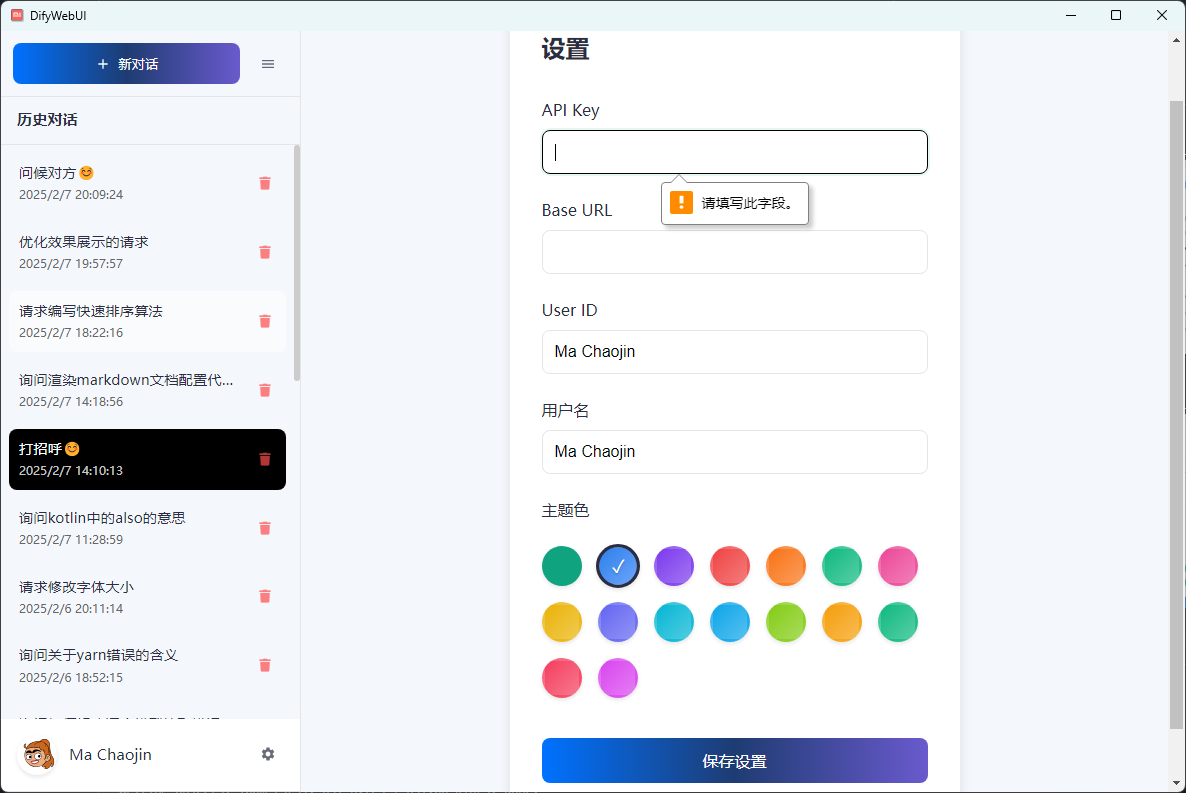Viewport: 1186px width, 793px height.
Task: Remove the 请求修改字体大小 conversation via trash icon
Action: click(x=265, y=596)
